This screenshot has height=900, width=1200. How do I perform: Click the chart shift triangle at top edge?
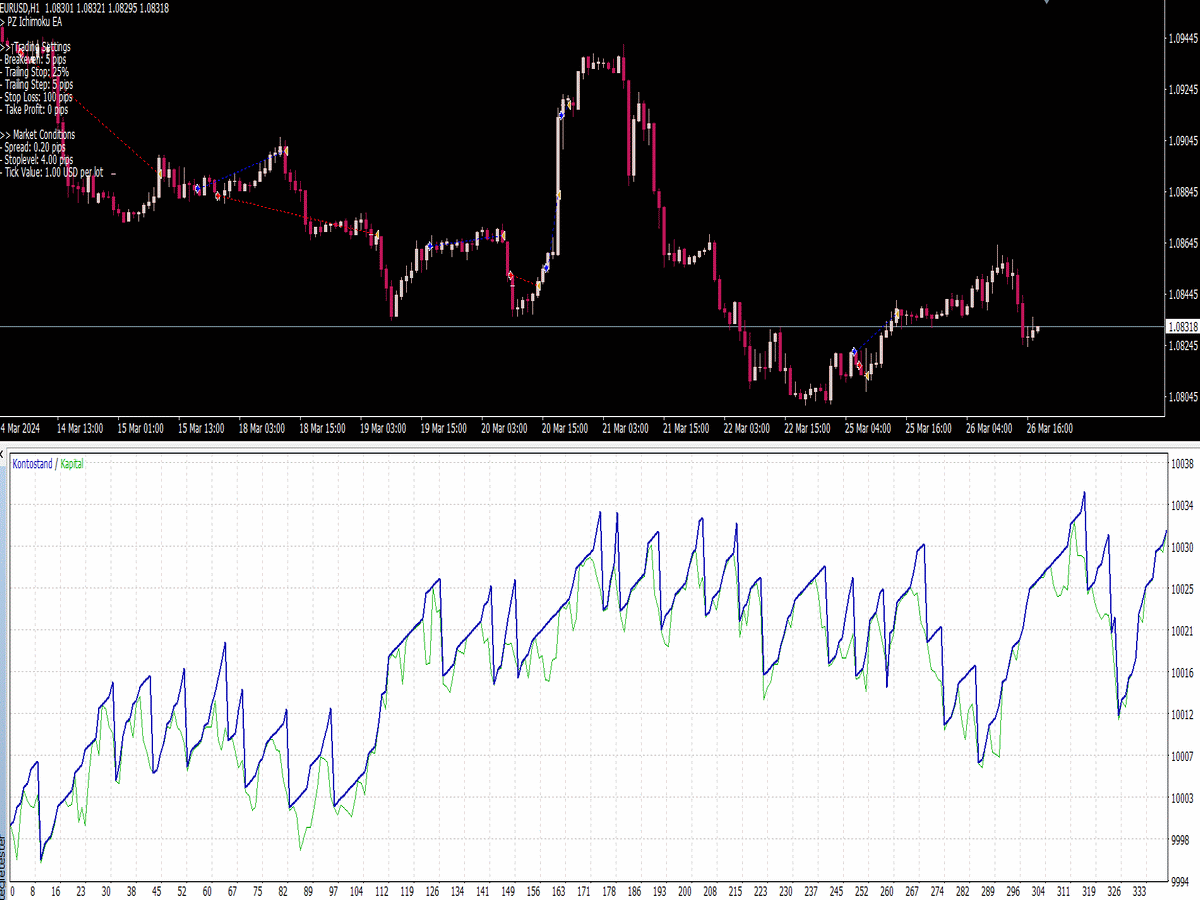point(1048,3)
